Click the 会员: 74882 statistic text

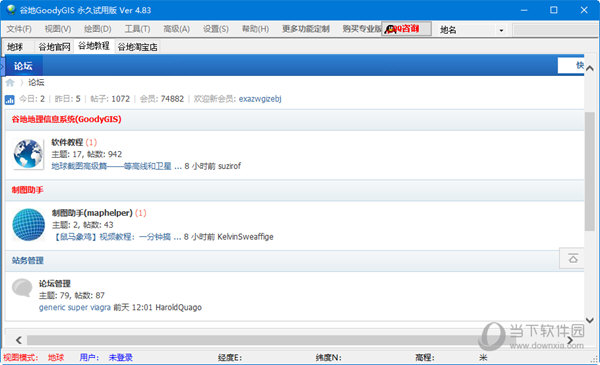pyautogui.click(x=162, y=99)
